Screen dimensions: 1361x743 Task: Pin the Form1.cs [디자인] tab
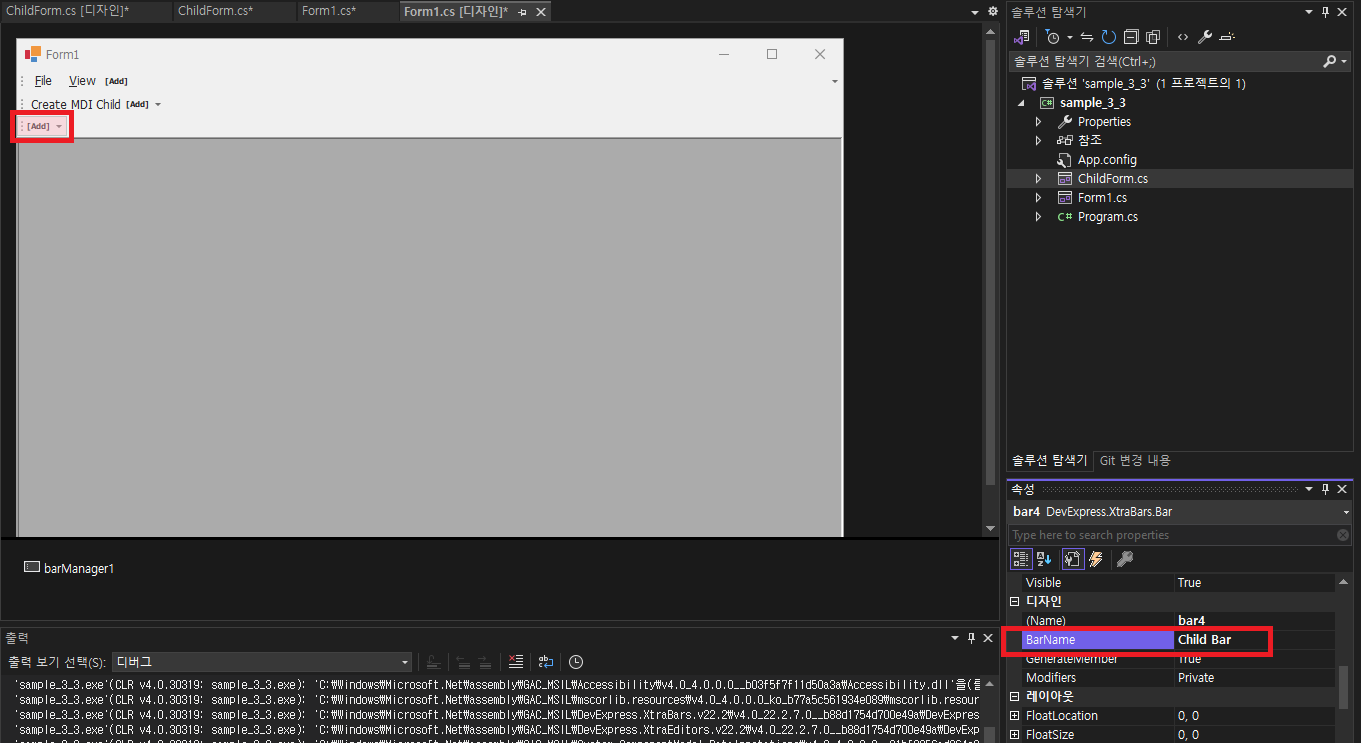(x=523, y=12)
